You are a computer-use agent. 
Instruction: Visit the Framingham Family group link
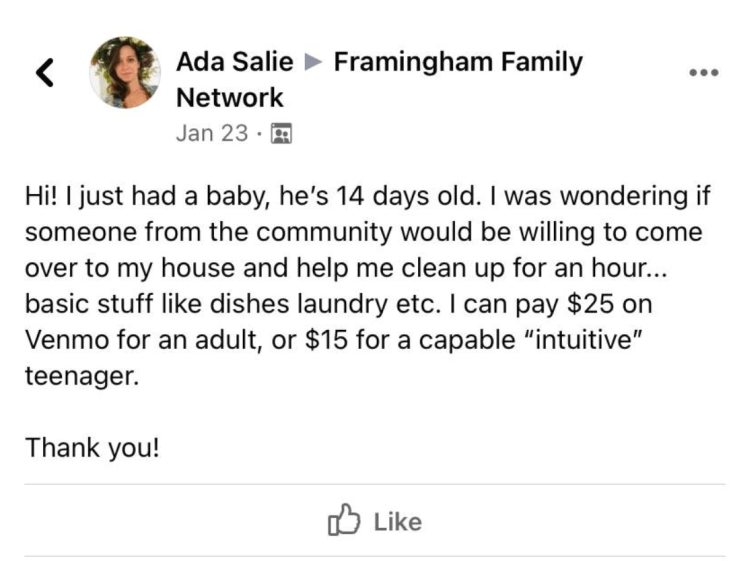pyautogui.click(x=458, y=62)
